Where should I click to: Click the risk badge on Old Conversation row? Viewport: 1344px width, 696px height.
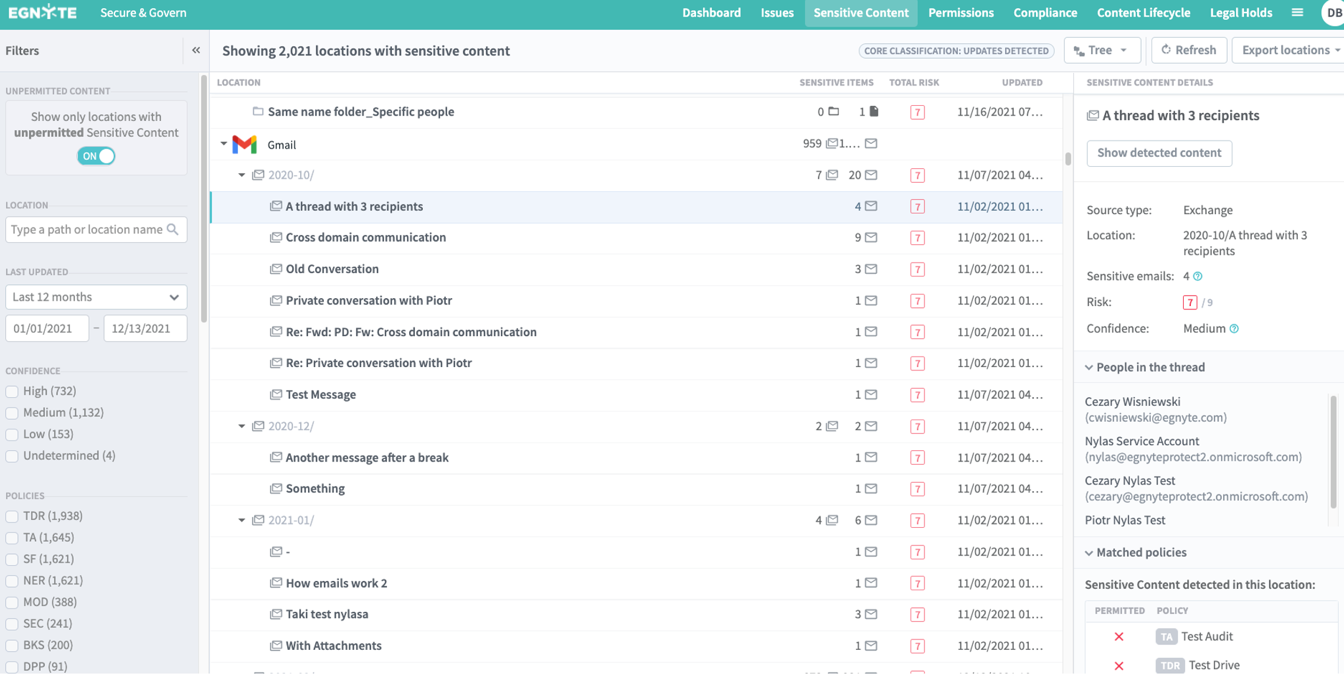click(917, 270)
